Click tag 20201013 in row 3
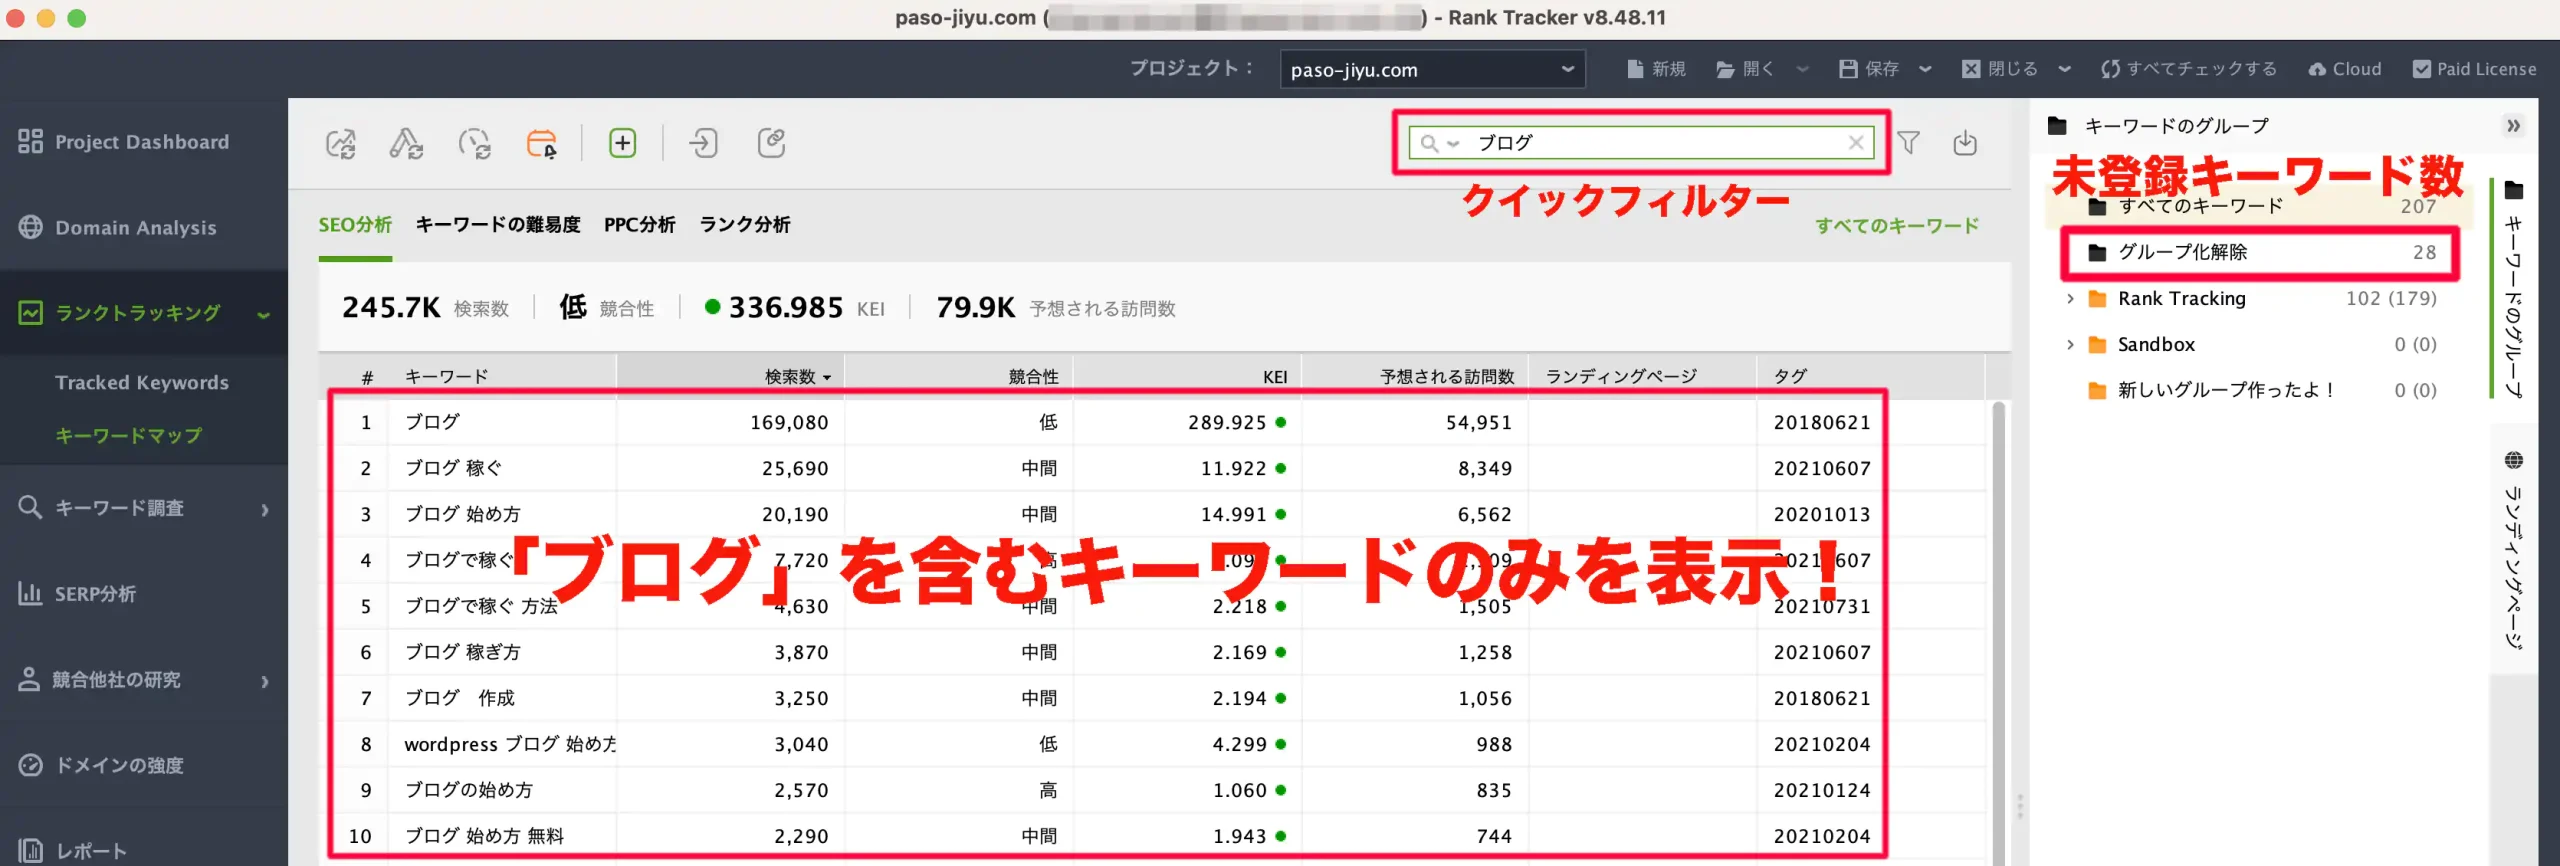Image resolution: width=2560 pixels, height=866 pixels. (x=1822, y=515)
